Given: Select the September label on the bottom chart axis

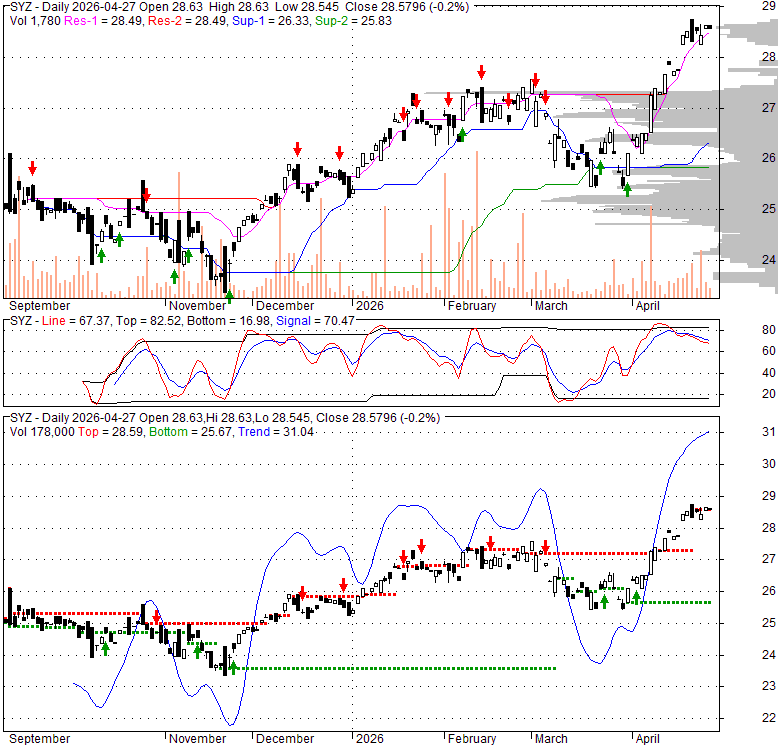Looking at the screenshot, I should click(x=40, y=739).
